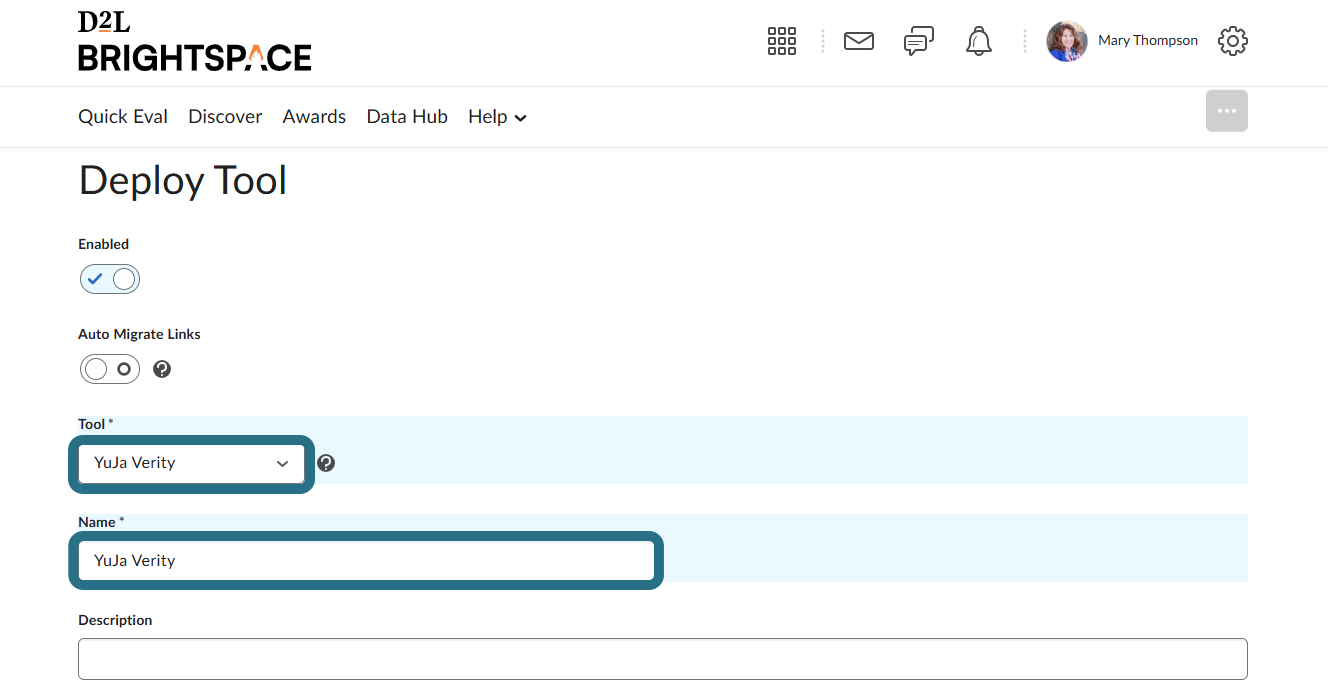
Task: Click the Enabled label
Action: (x=104, y=244)
